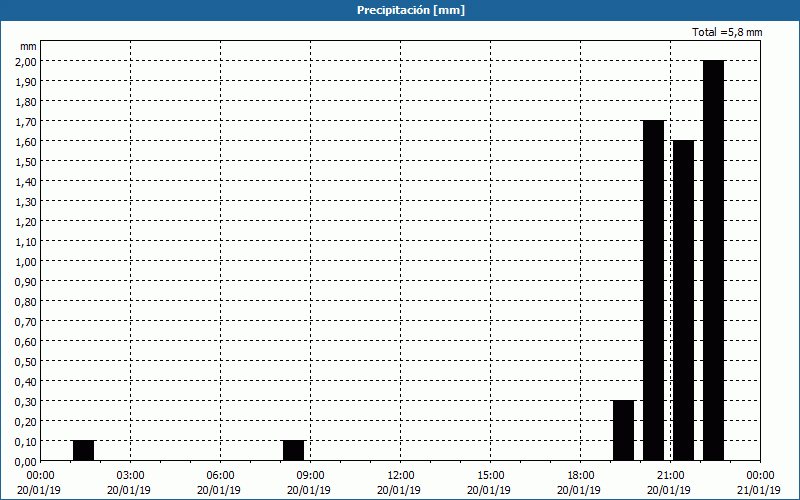Select the tallest bar reaching 2,00 mm
The height and width of the screenshot is (500, 800).
click(713, 260)
